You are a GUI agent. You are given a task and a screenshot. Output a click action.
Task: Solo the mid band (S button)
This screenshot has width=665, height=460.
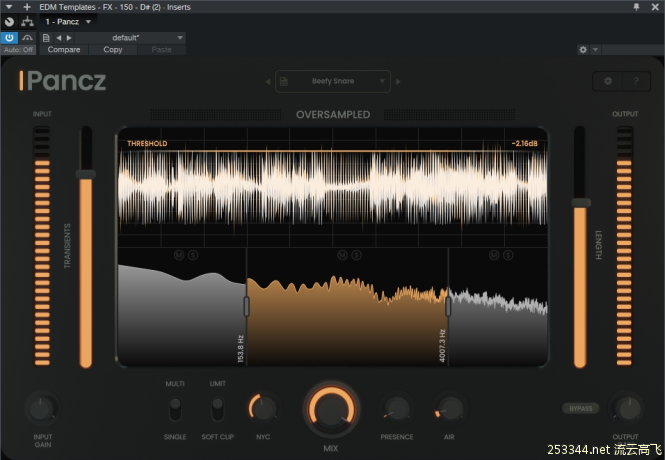[x=356, y=255]
